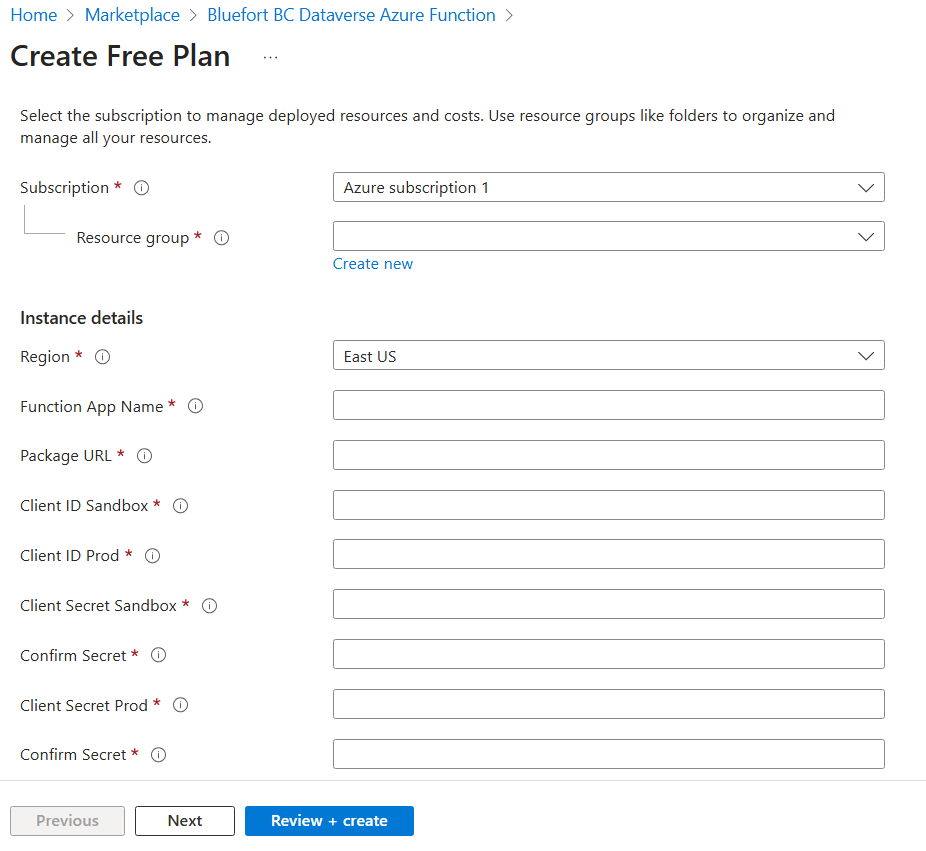The image size is (926, 851).
Task: Click the Client ID Prod info icon
Action: pyautogui.click(x=153, y=556)
